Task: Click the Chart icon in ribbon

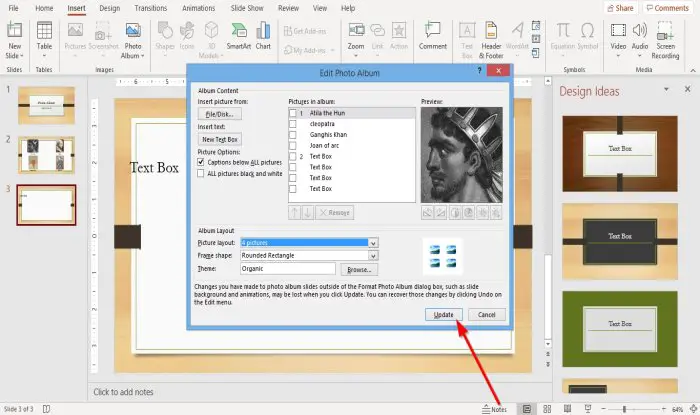Action: coord(263,36)
